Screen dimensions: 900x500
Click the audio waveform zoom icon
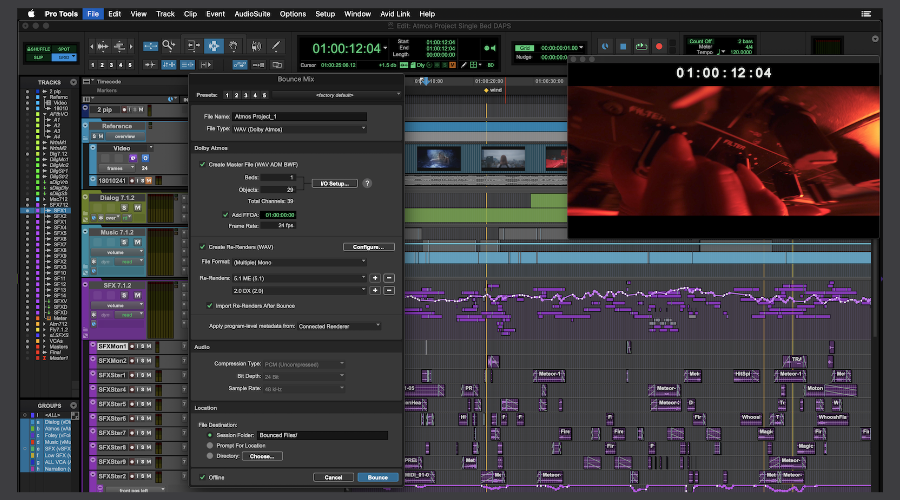click(103, 46)
